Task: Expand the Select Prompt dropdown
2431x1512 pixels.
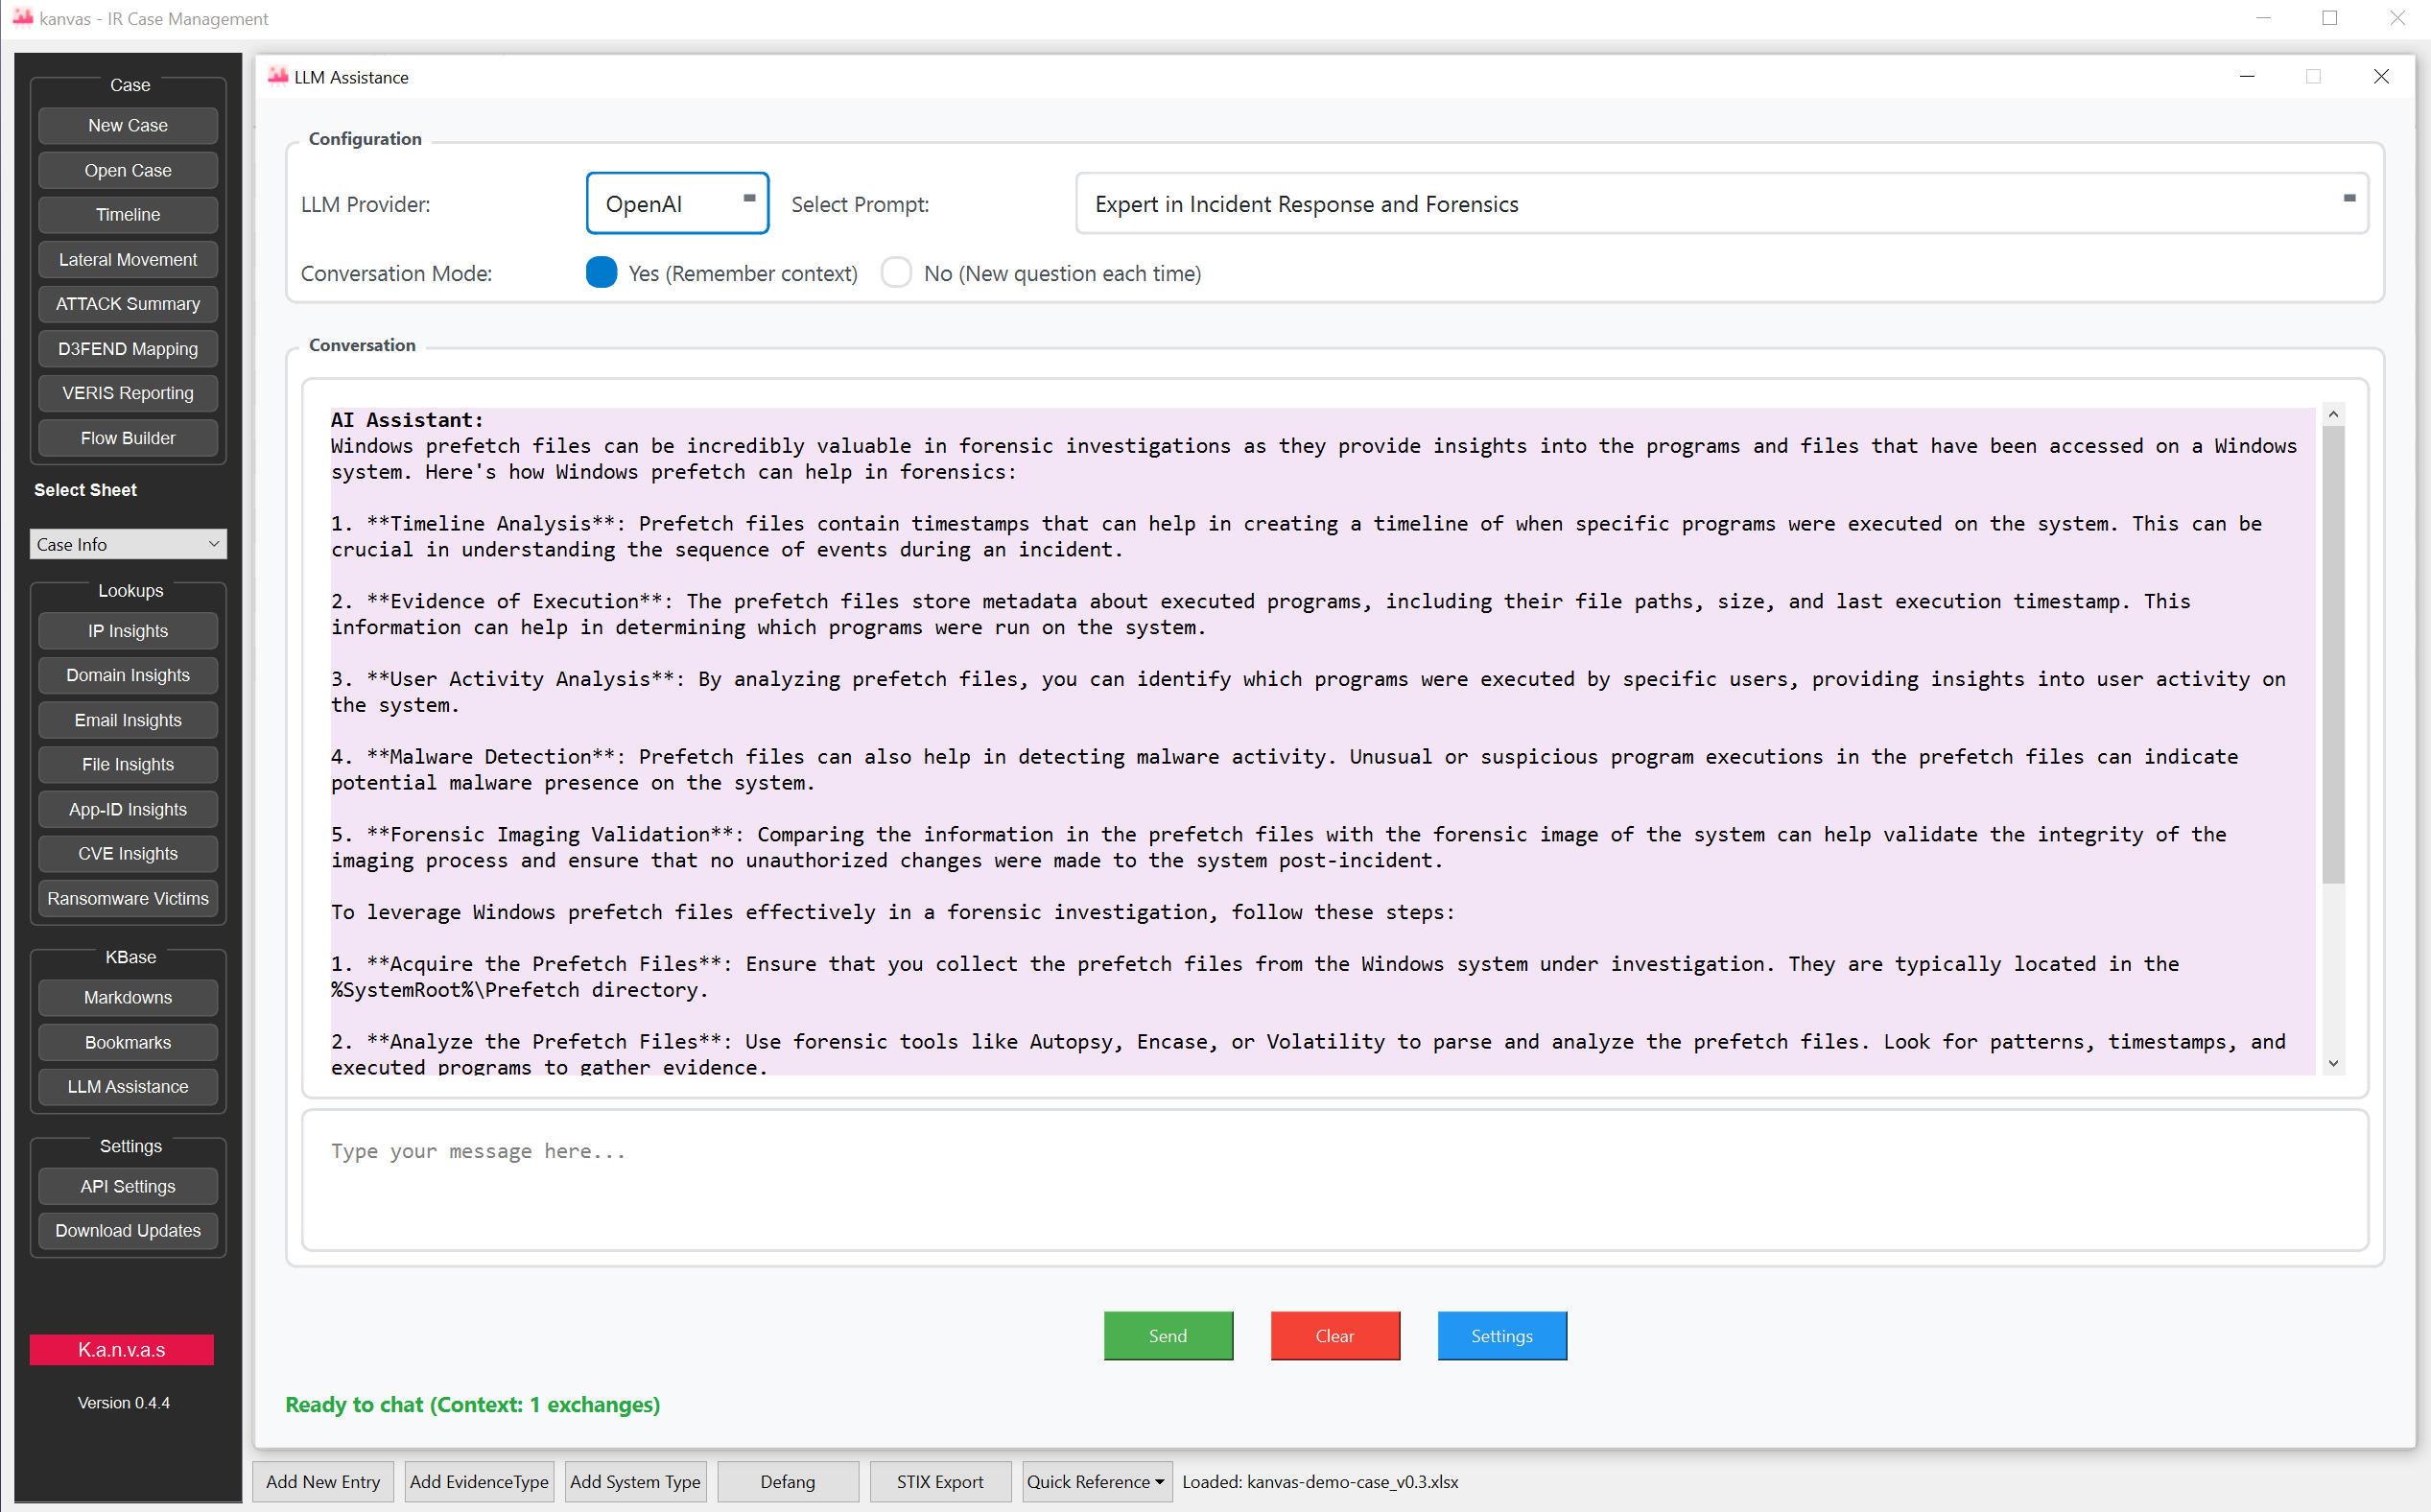Action: [1721, 204]
